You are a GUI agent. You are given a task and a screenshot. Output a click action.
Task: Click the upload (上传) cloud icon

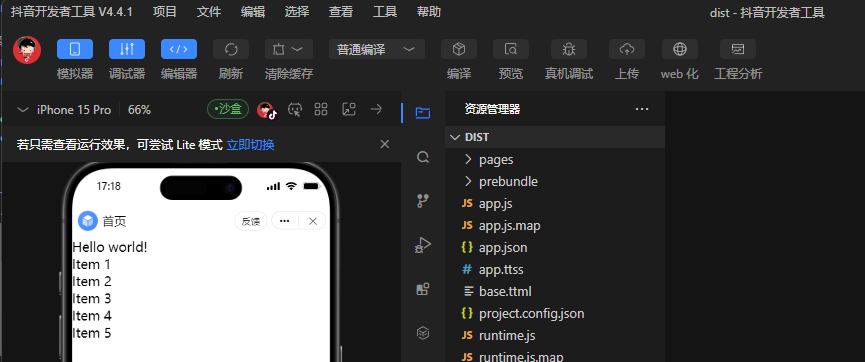[x=627, y=49]
